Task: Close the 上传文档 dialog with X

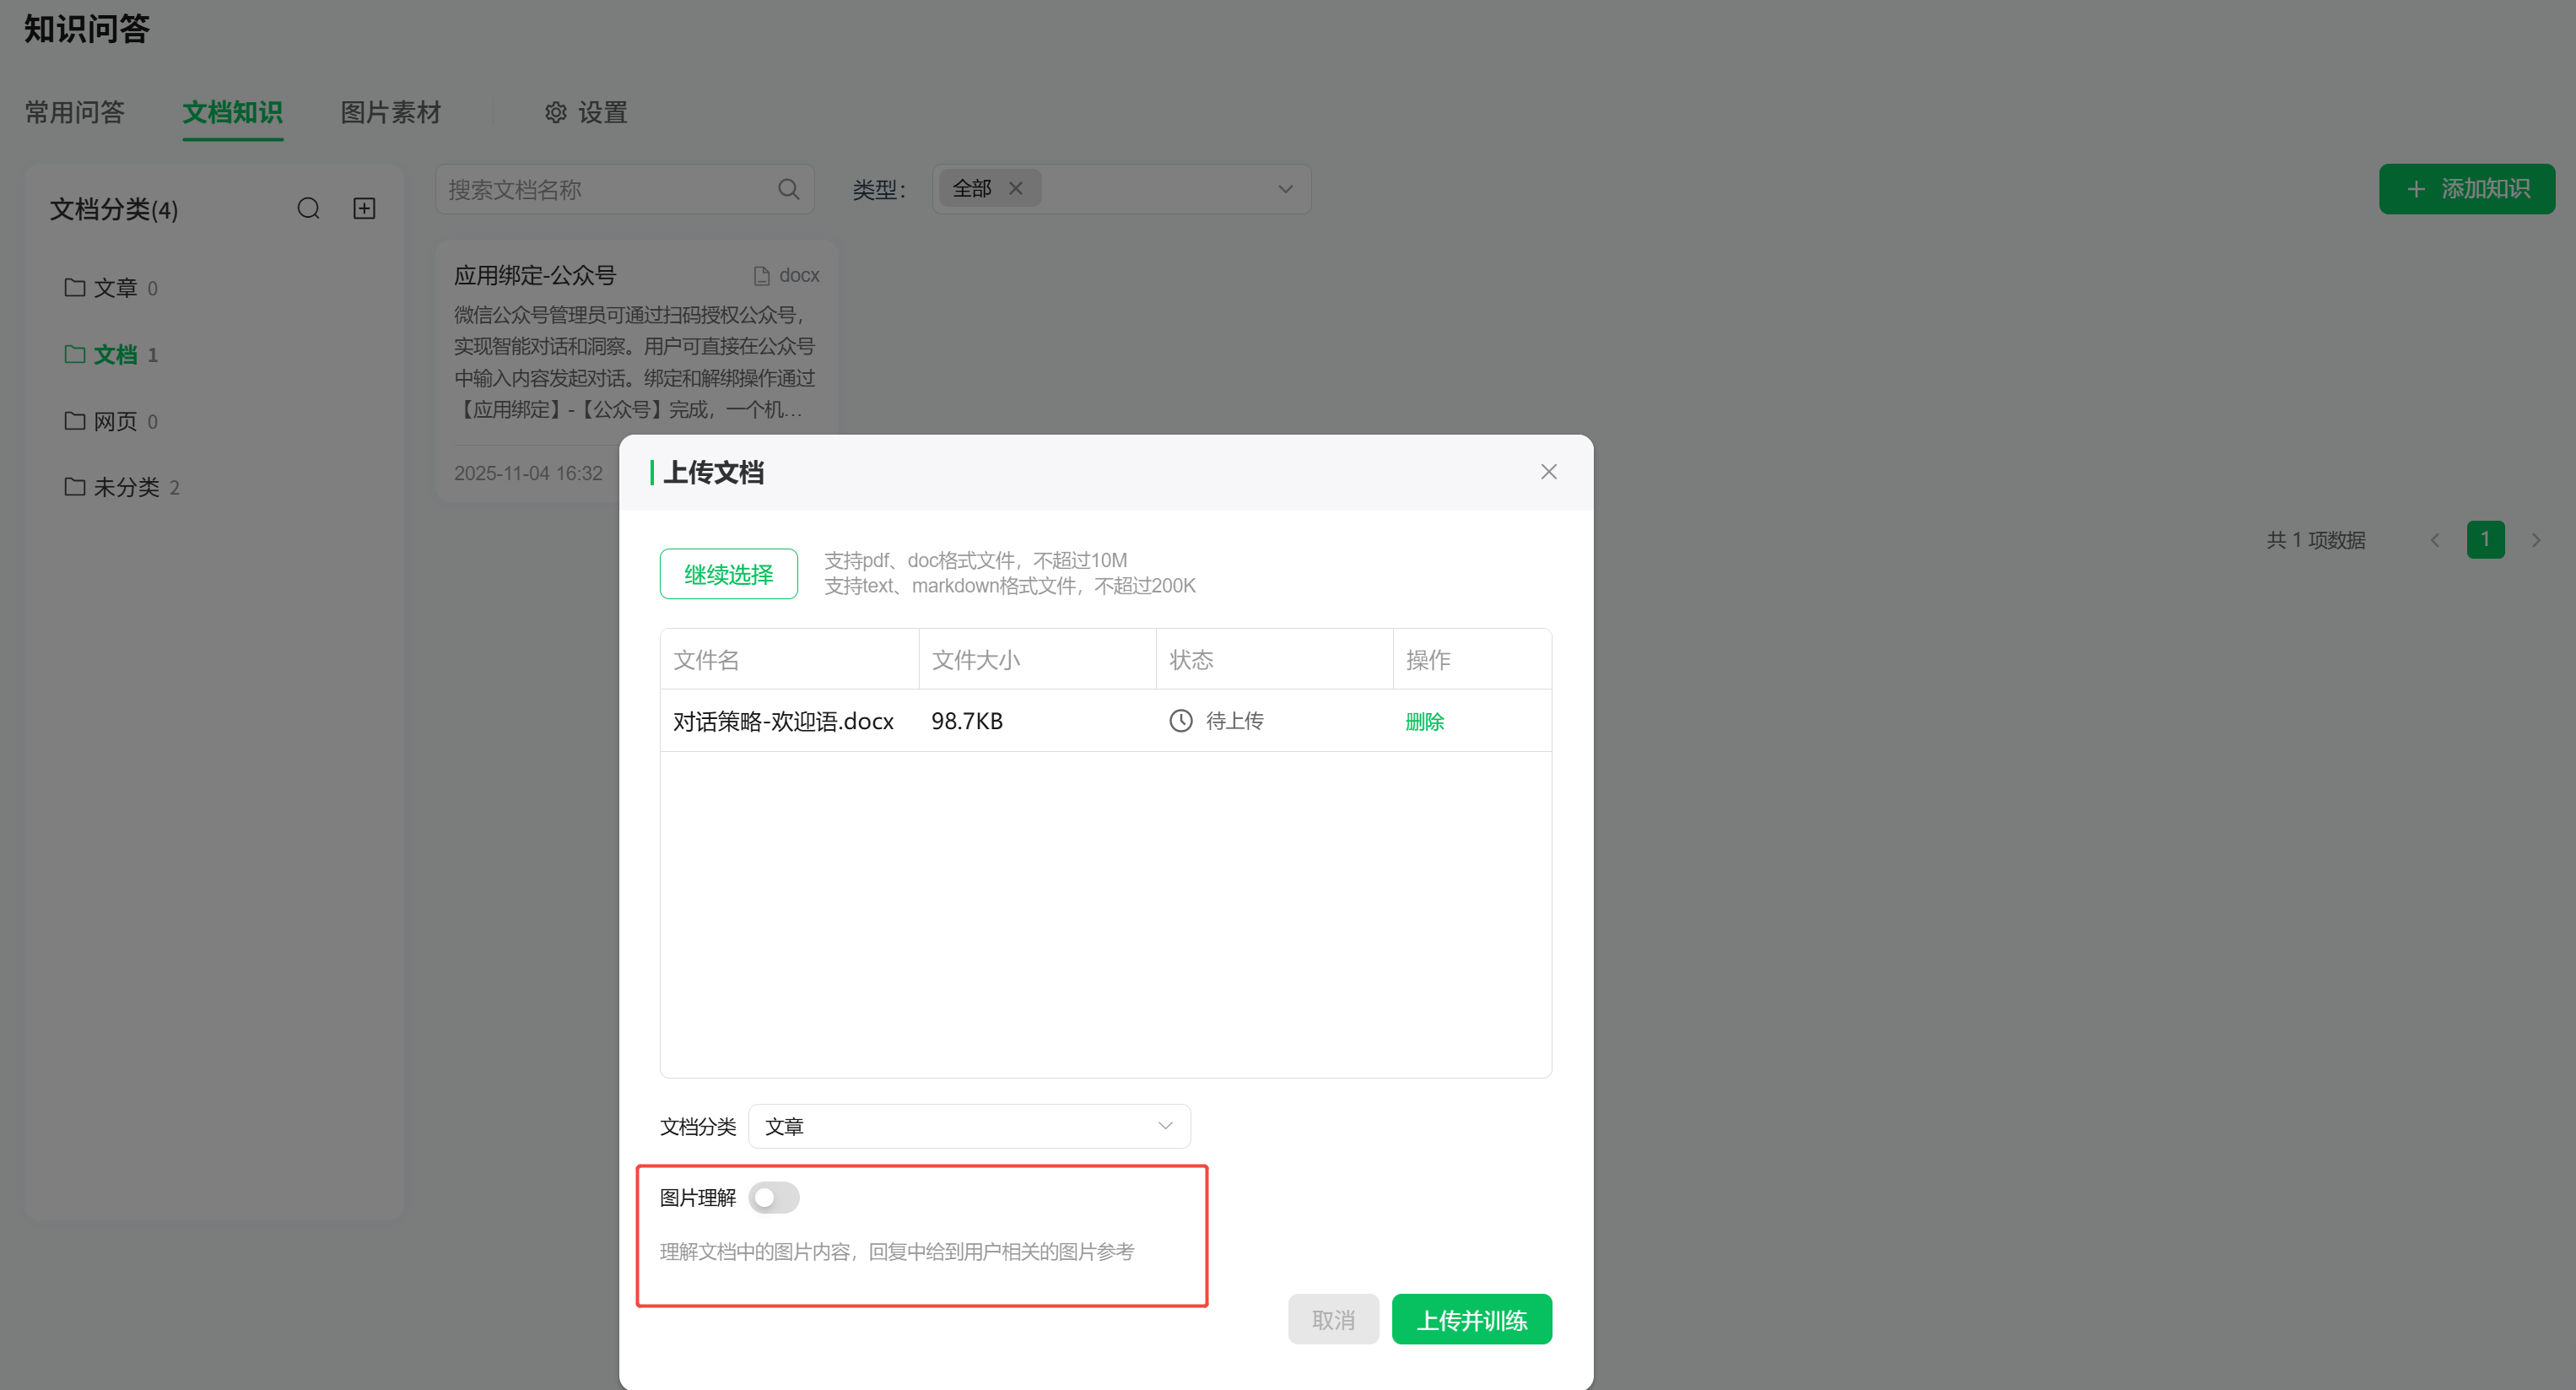Action: click(x=1548, y=472)
